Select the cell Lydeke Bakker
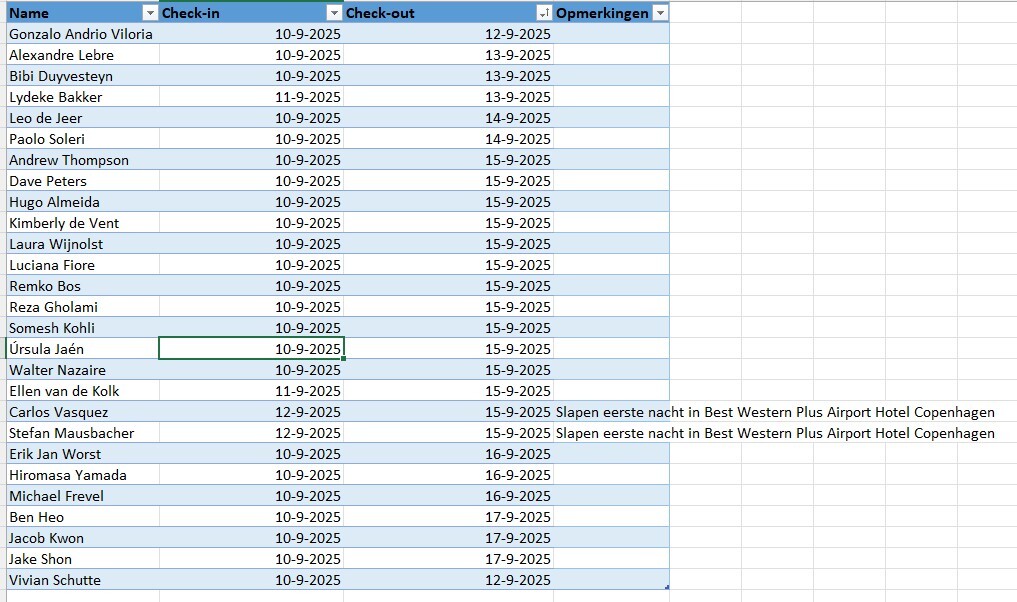Screen dimensions: 1017x602 [82, 97]
